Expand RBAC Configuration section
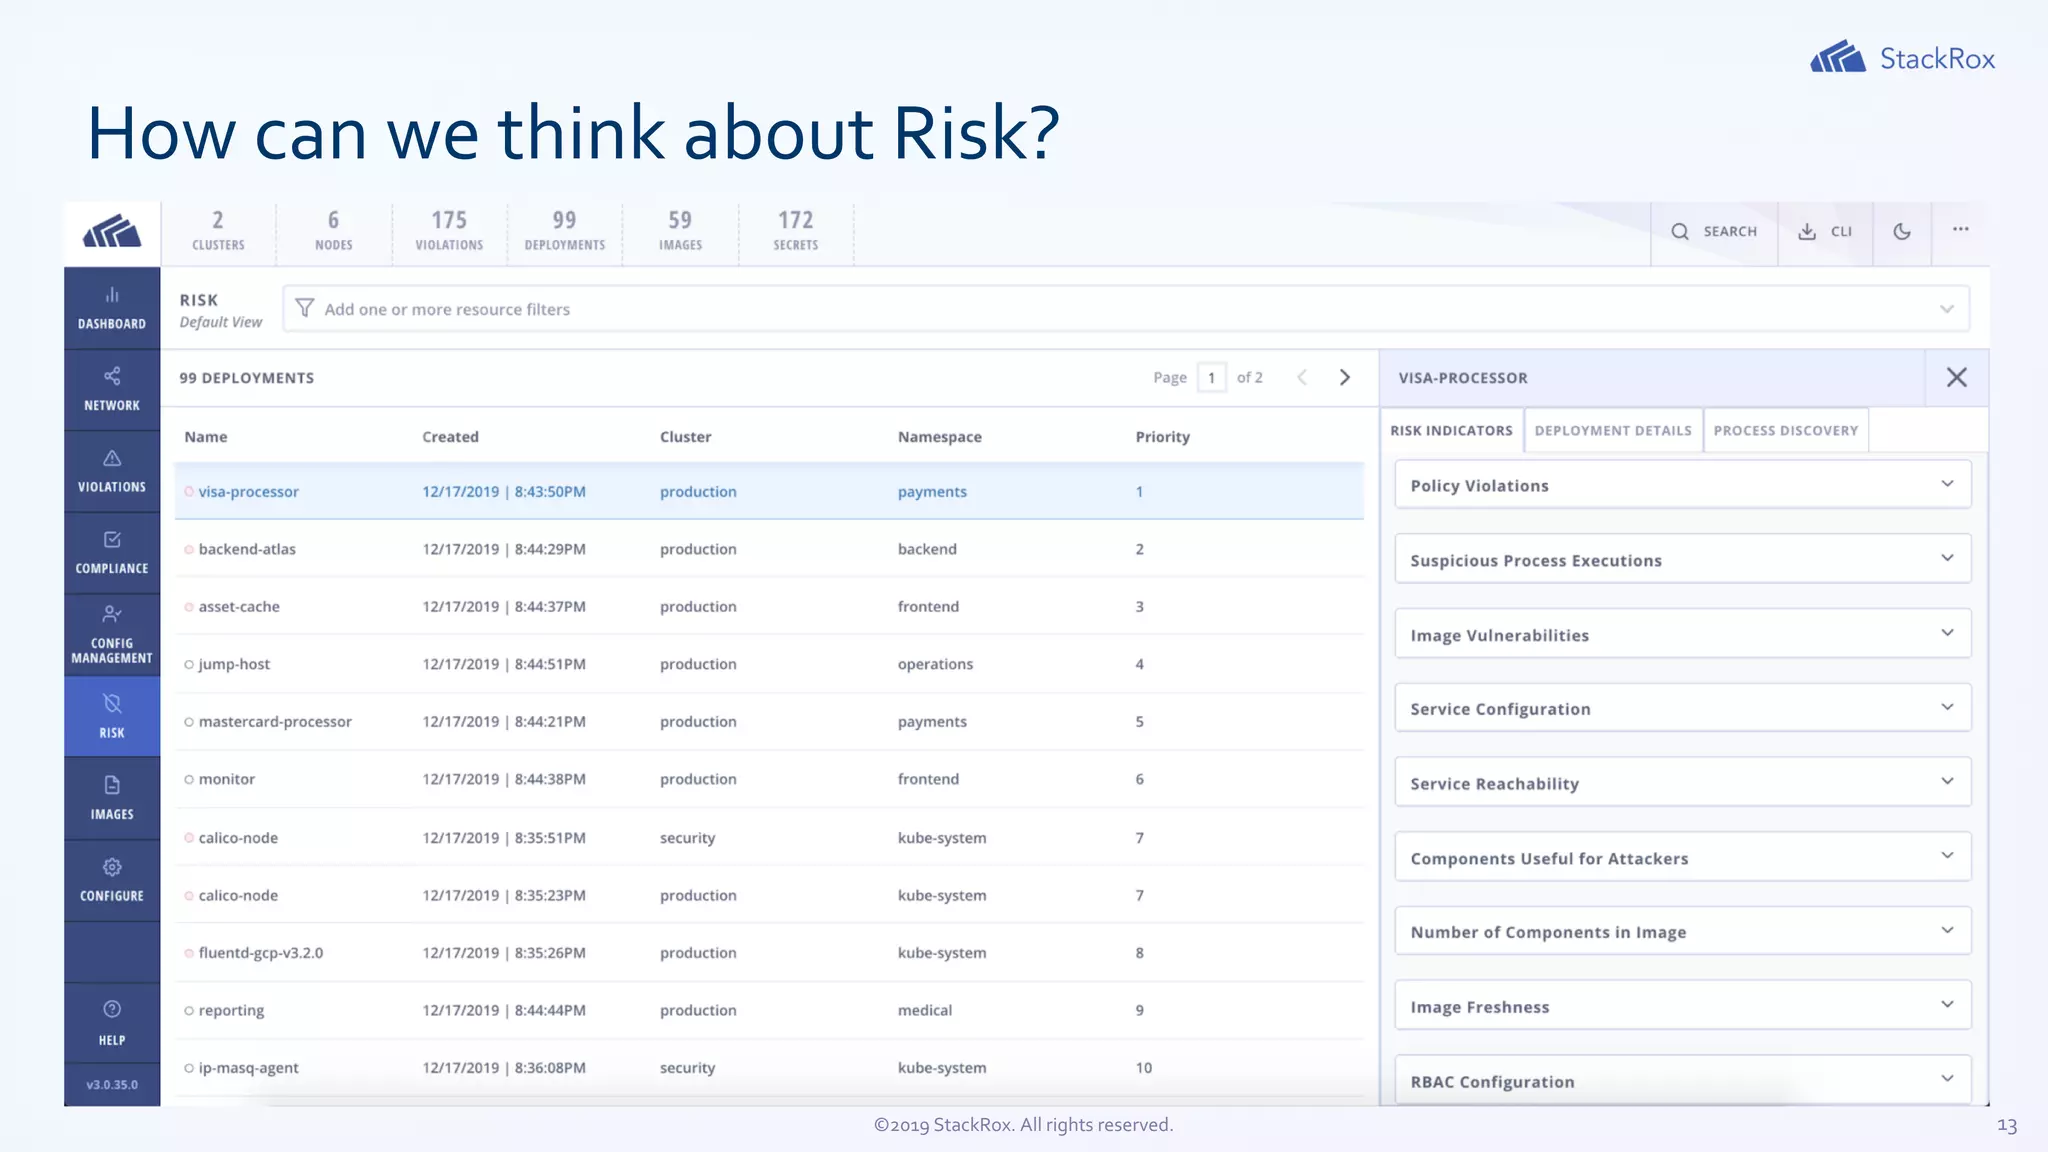The height and width of the screenshot is (1152, 2048). [1683, 1080]
